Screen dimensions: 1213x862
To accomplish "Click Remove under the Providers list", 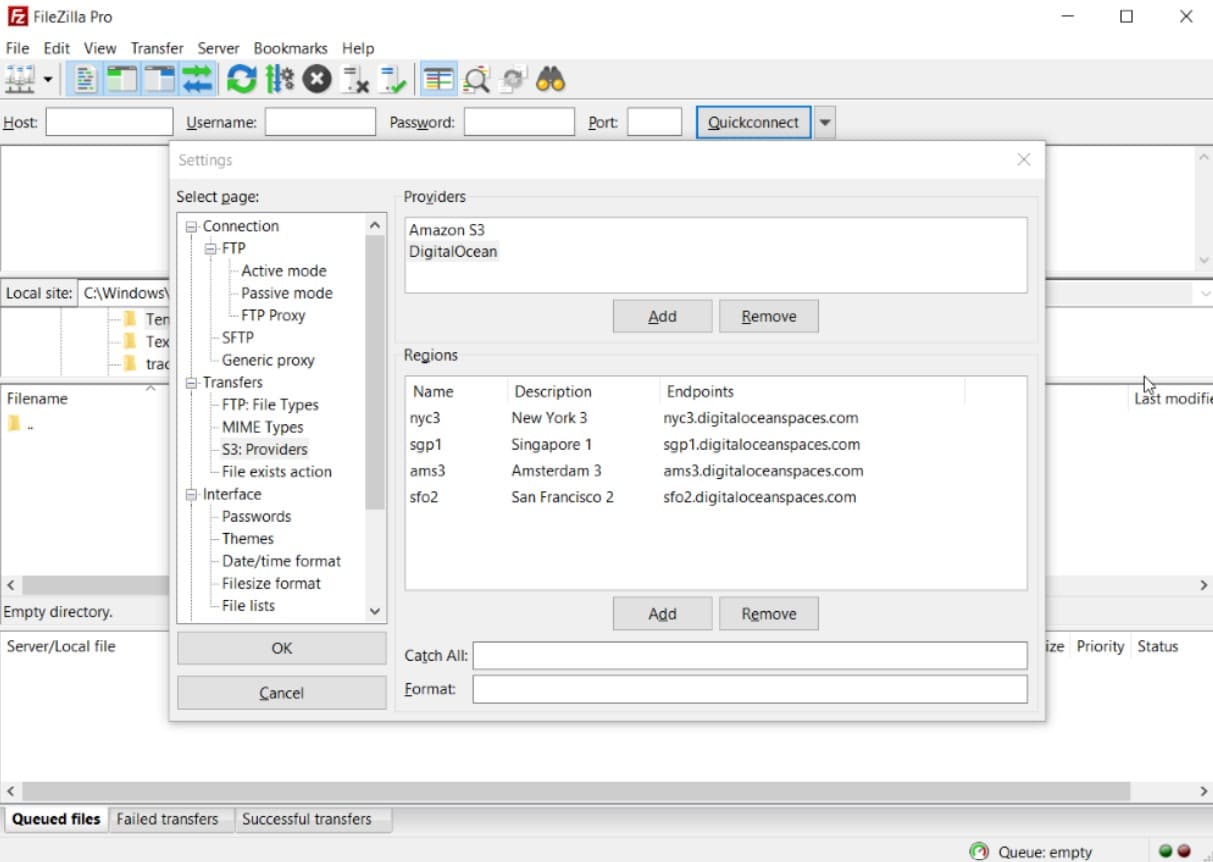I will (769, 316).
